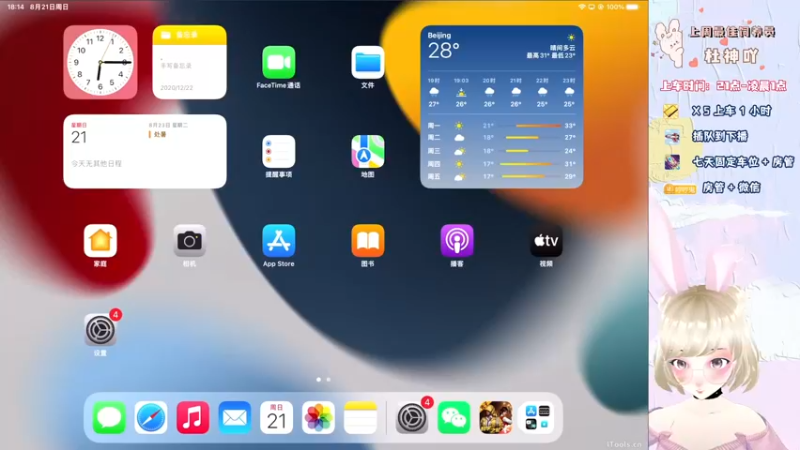Open Settings in the dock's recent apps

coord(412,418)
